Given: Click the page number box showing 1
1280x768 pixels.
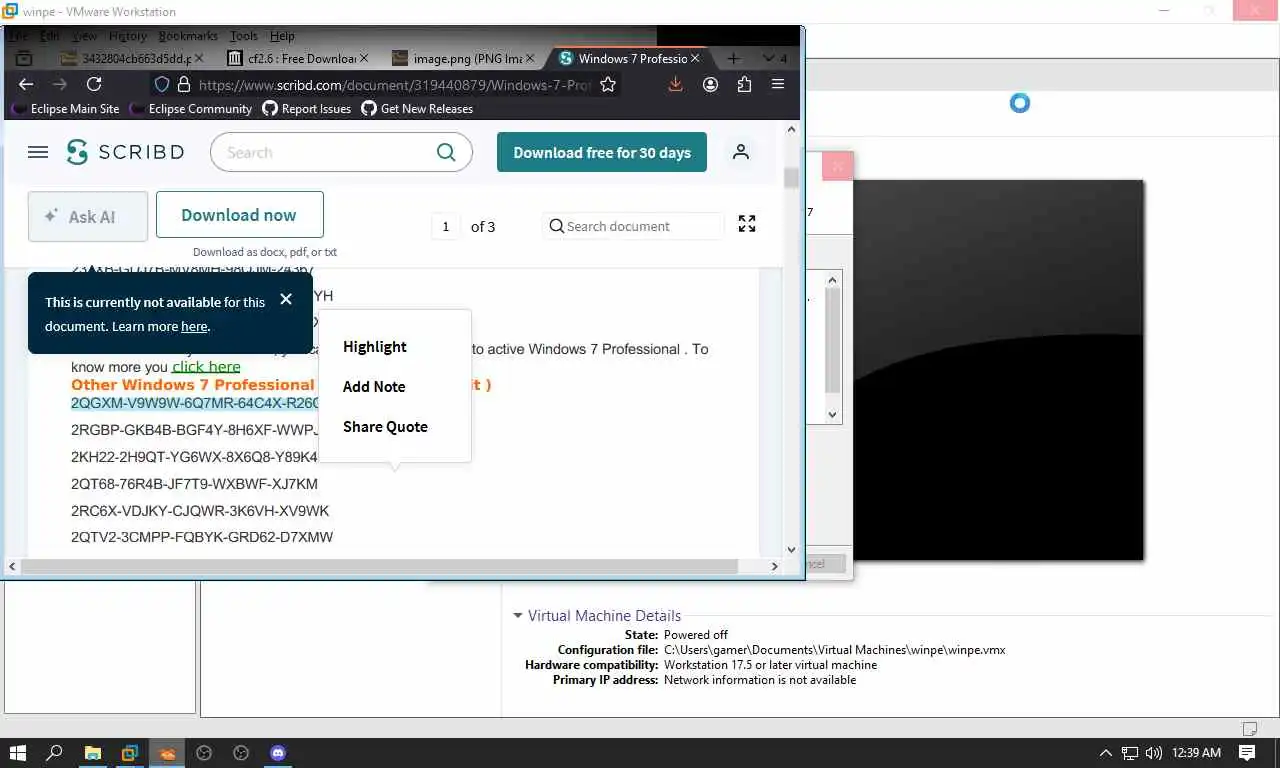Looking at the screenshot, I should point(445,226).
